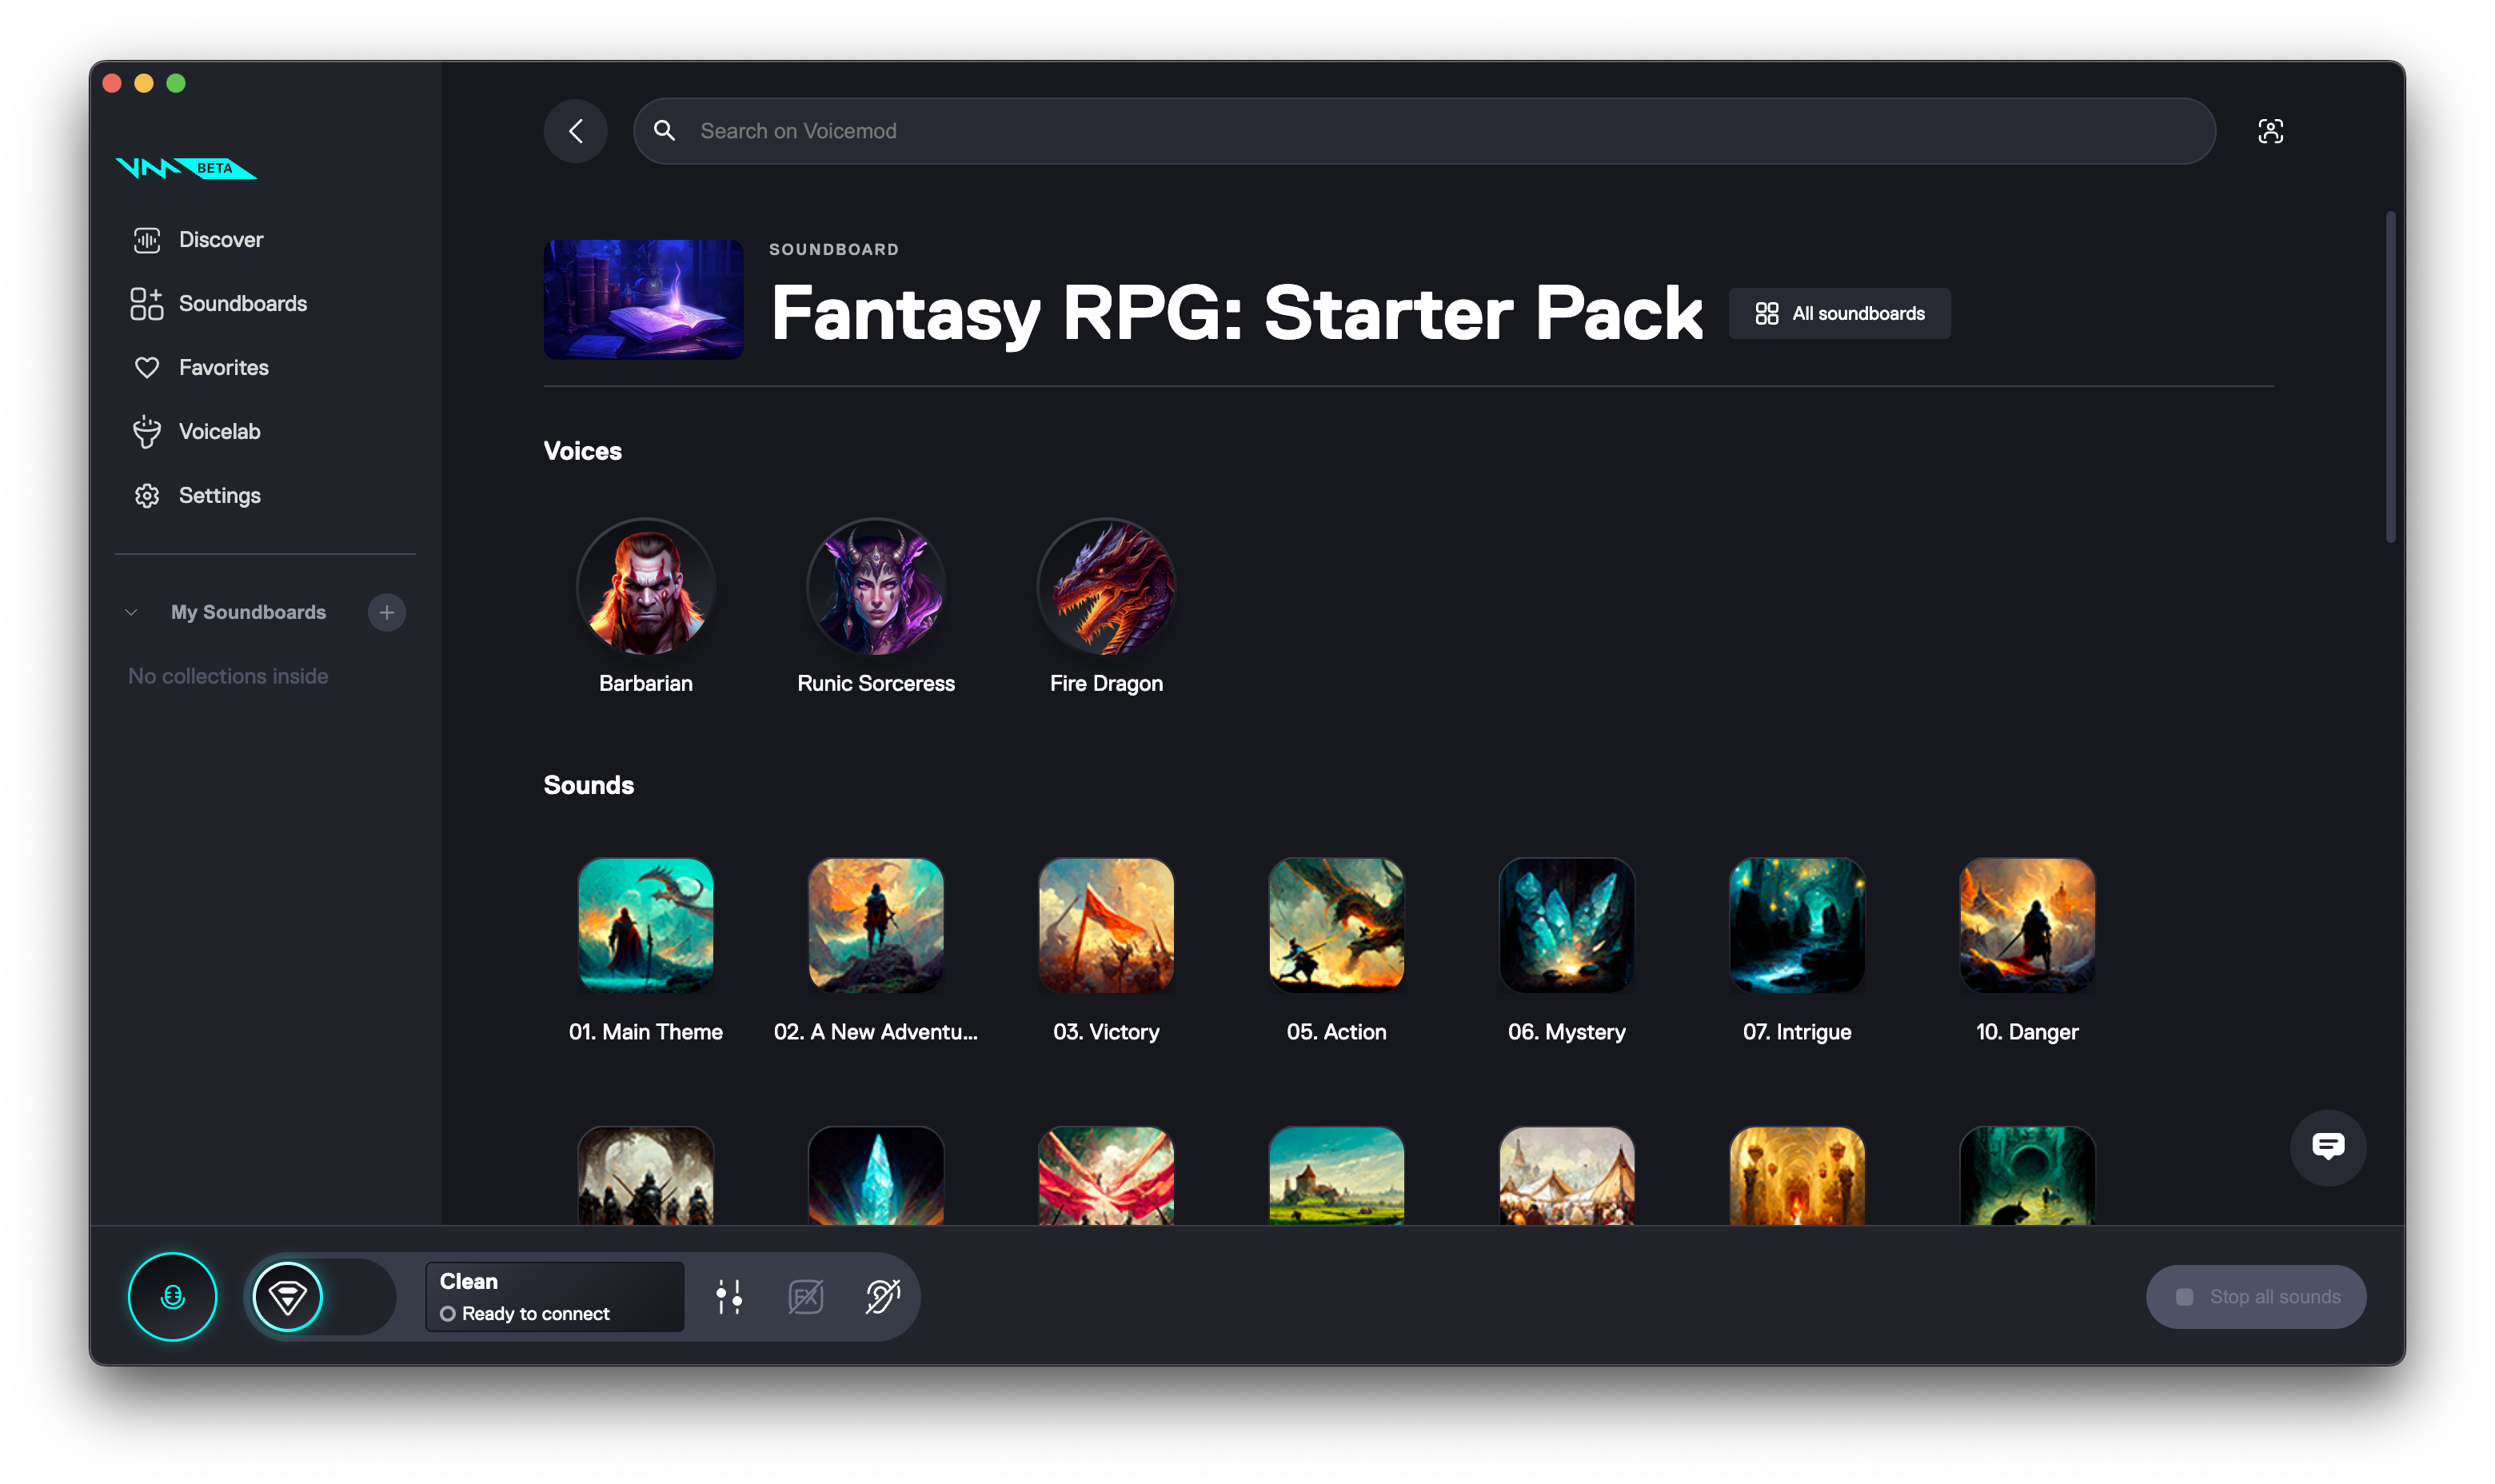Click the red banners sound tile
Viewport: 2495px width, 1484px height.
(x=1106, y=1176)
